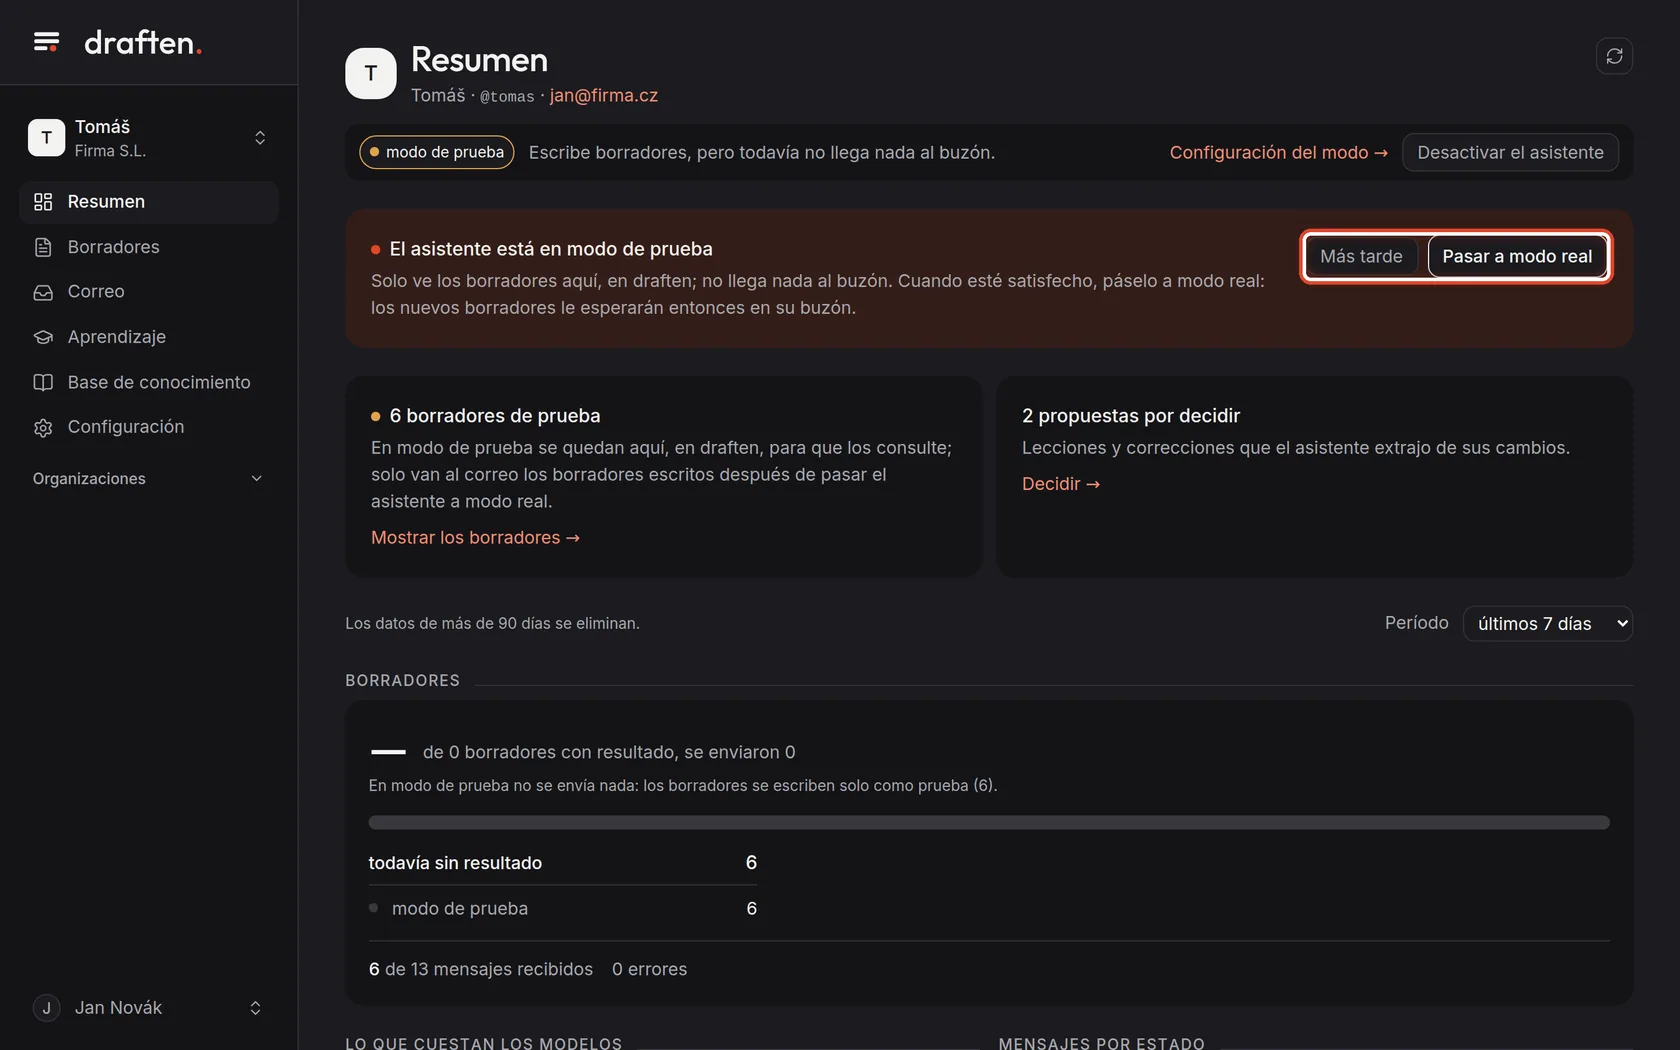Open Configuración in the sidebar
This screenshot has height=1050, width=1680.
tap(148, 427)
